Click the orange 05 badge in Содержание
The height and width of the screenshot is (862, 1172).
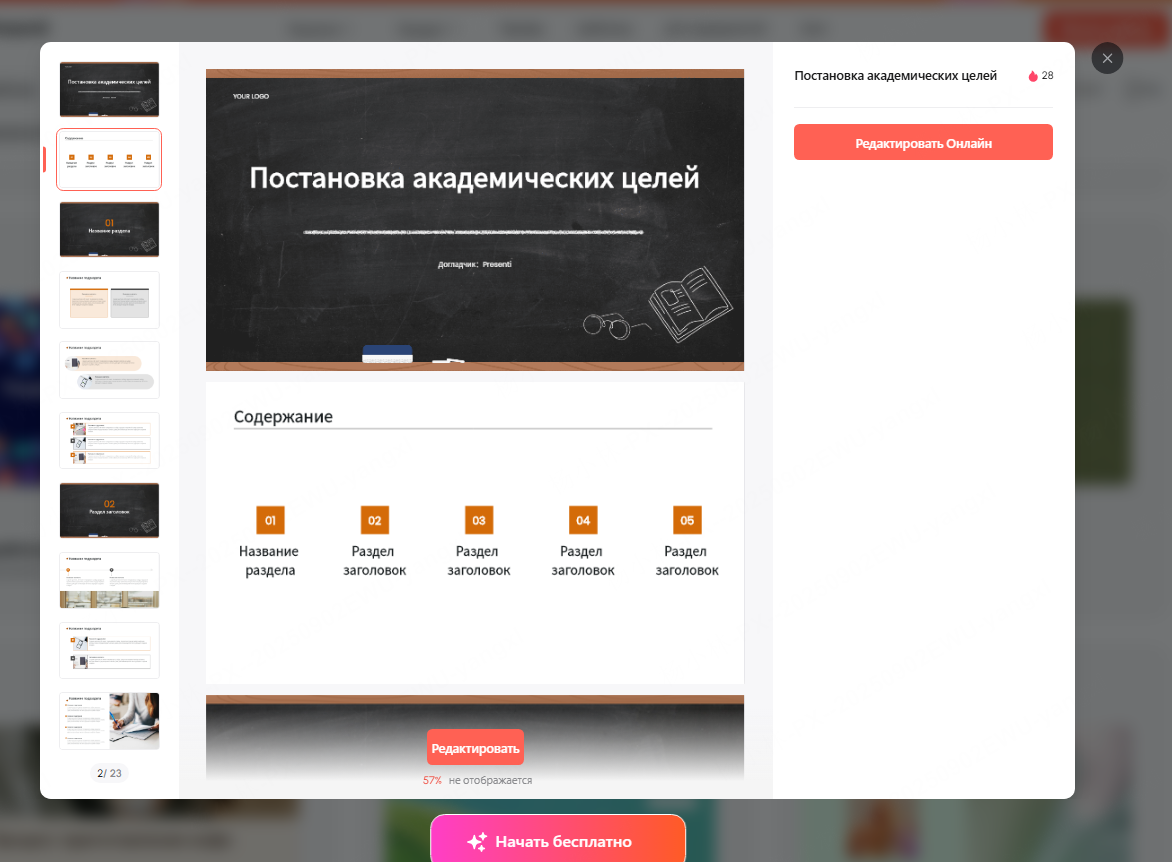point(687,520)
